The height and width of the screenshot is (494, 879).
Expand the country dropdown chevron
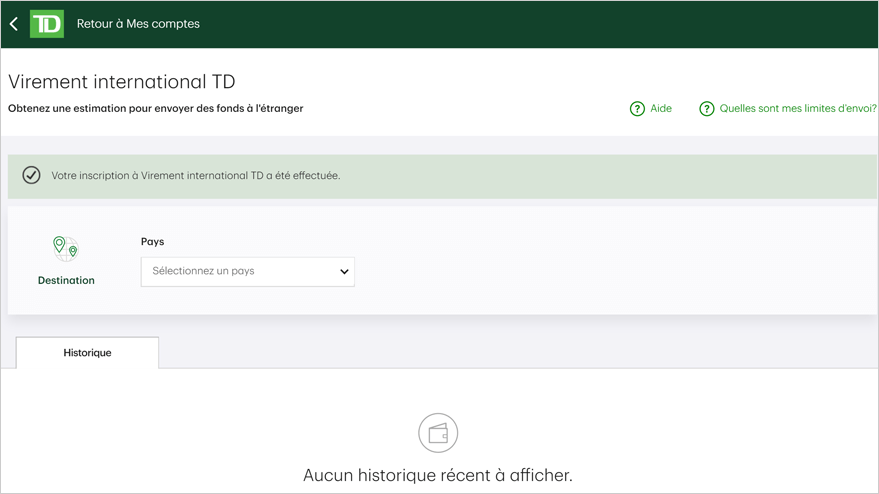tap(344, 271)
